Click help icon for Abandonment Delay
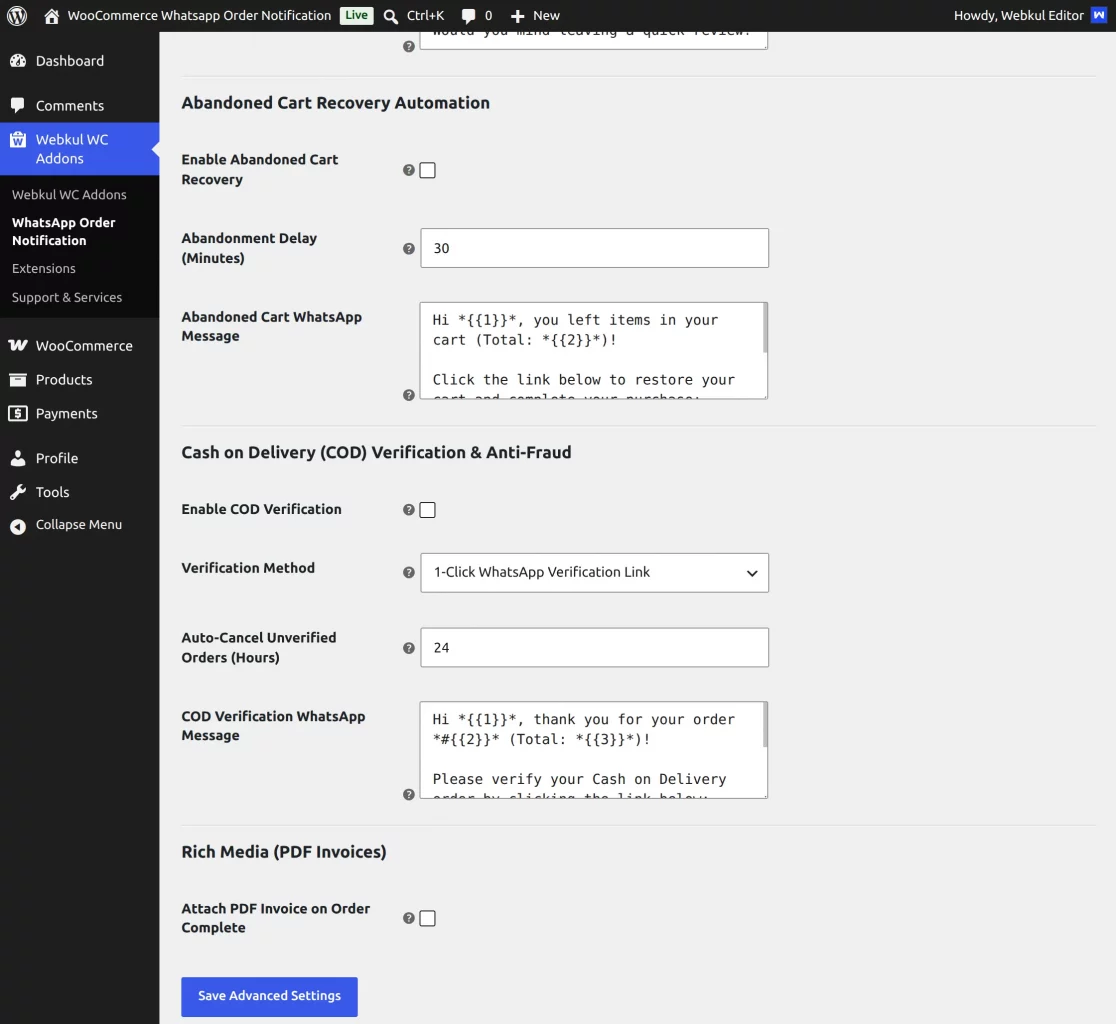This screenshot has height=1024, width=1116. click(x=409, y=248)
